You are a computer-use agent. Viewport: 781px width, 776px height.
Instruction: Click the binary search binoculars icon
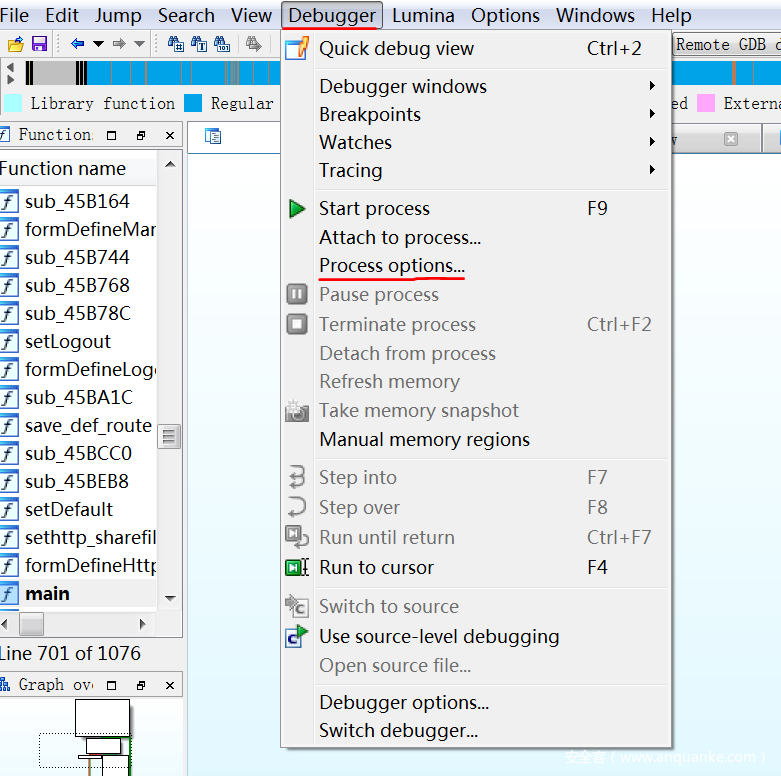pyautogui.click(x=222, y=44)
